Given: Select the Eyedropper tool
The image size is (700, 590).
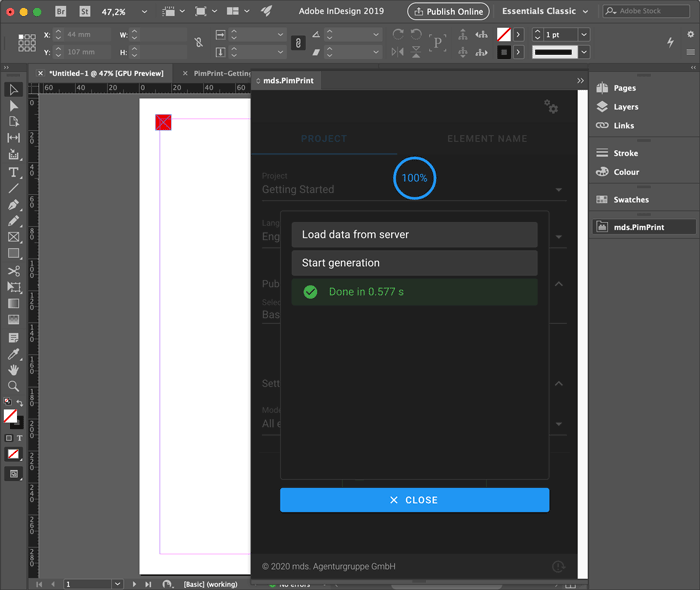Looking at the screenshot, I should [x=13, y=354].
